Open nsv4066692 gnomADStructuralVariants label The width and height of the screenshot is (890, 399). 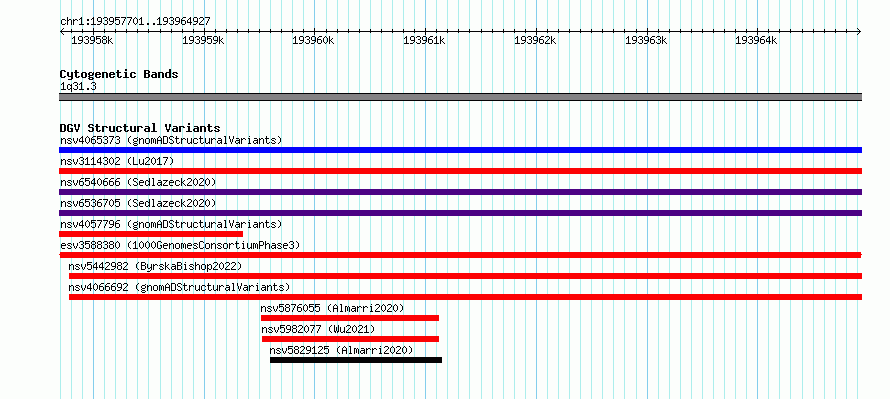179,287
